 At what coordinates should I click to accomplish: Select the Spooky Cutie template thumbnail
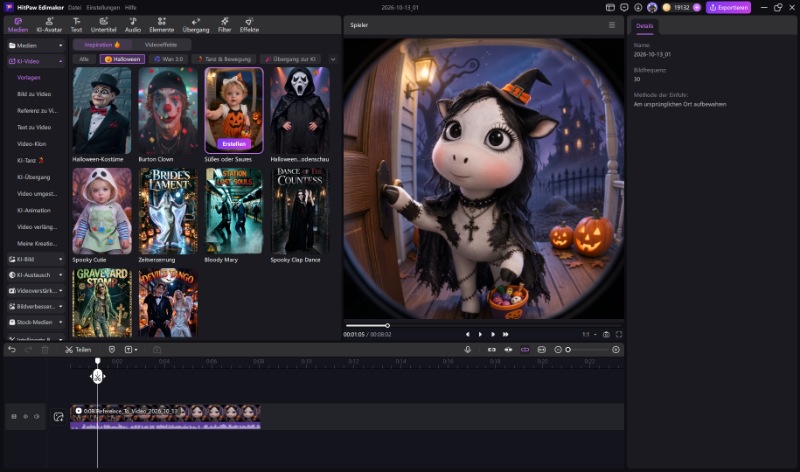(102, 211)
